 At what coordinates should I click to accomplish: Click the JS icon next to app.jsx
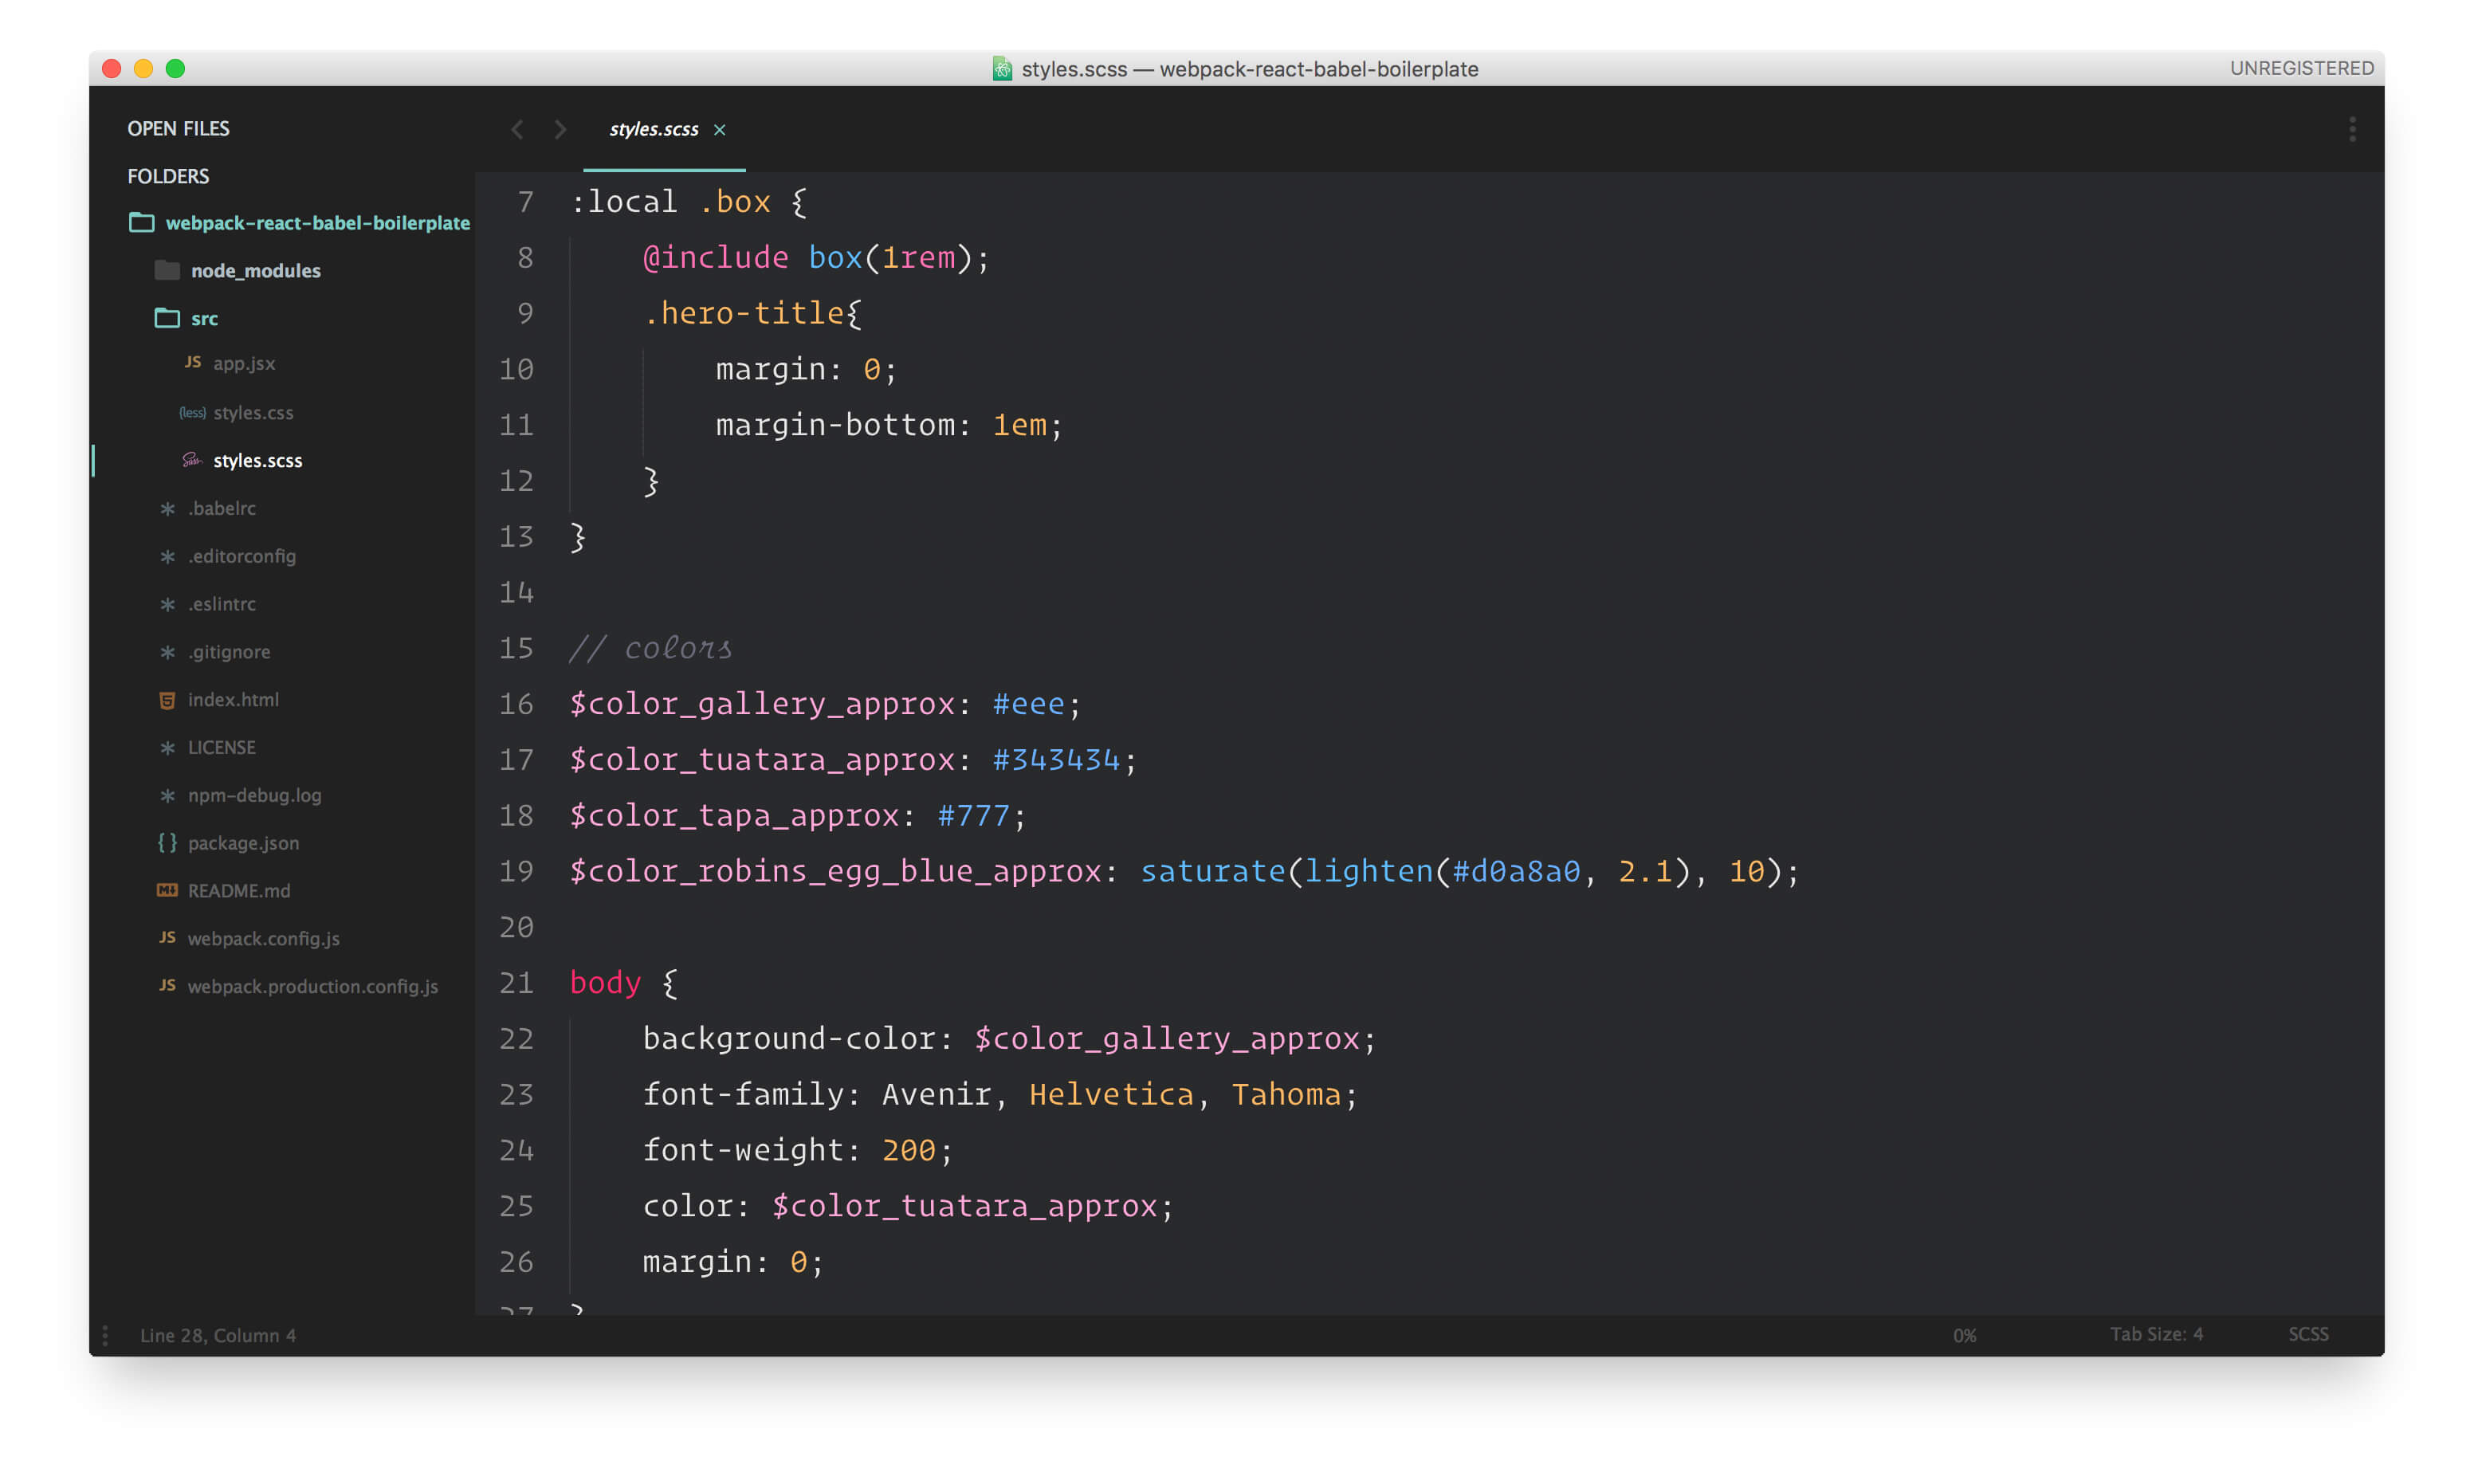tap(193, 362)
